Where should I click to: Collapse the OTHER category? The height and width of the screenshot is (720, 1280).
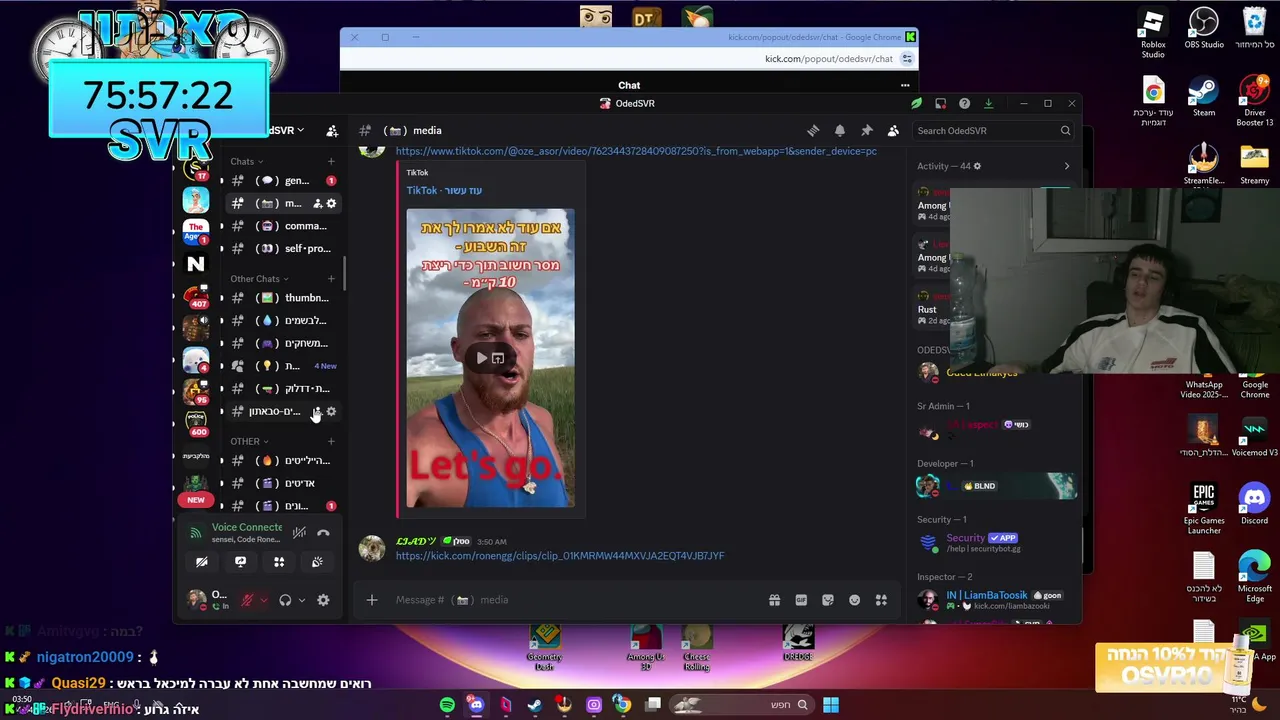click(x=249, y=441)
